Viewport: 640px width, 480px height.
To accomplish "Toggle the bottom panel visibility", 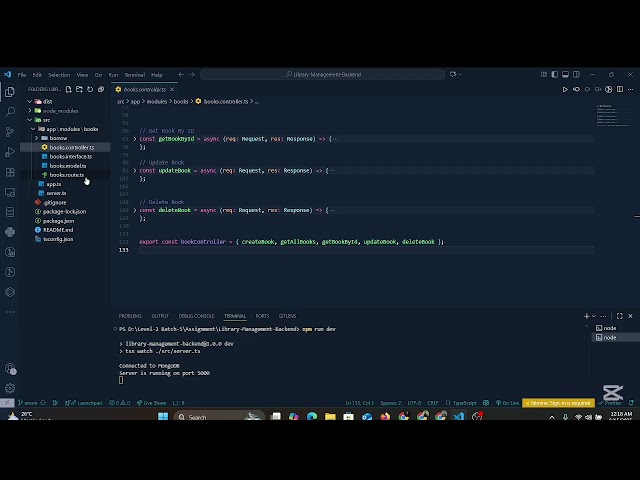I will (x=565, y=75).
